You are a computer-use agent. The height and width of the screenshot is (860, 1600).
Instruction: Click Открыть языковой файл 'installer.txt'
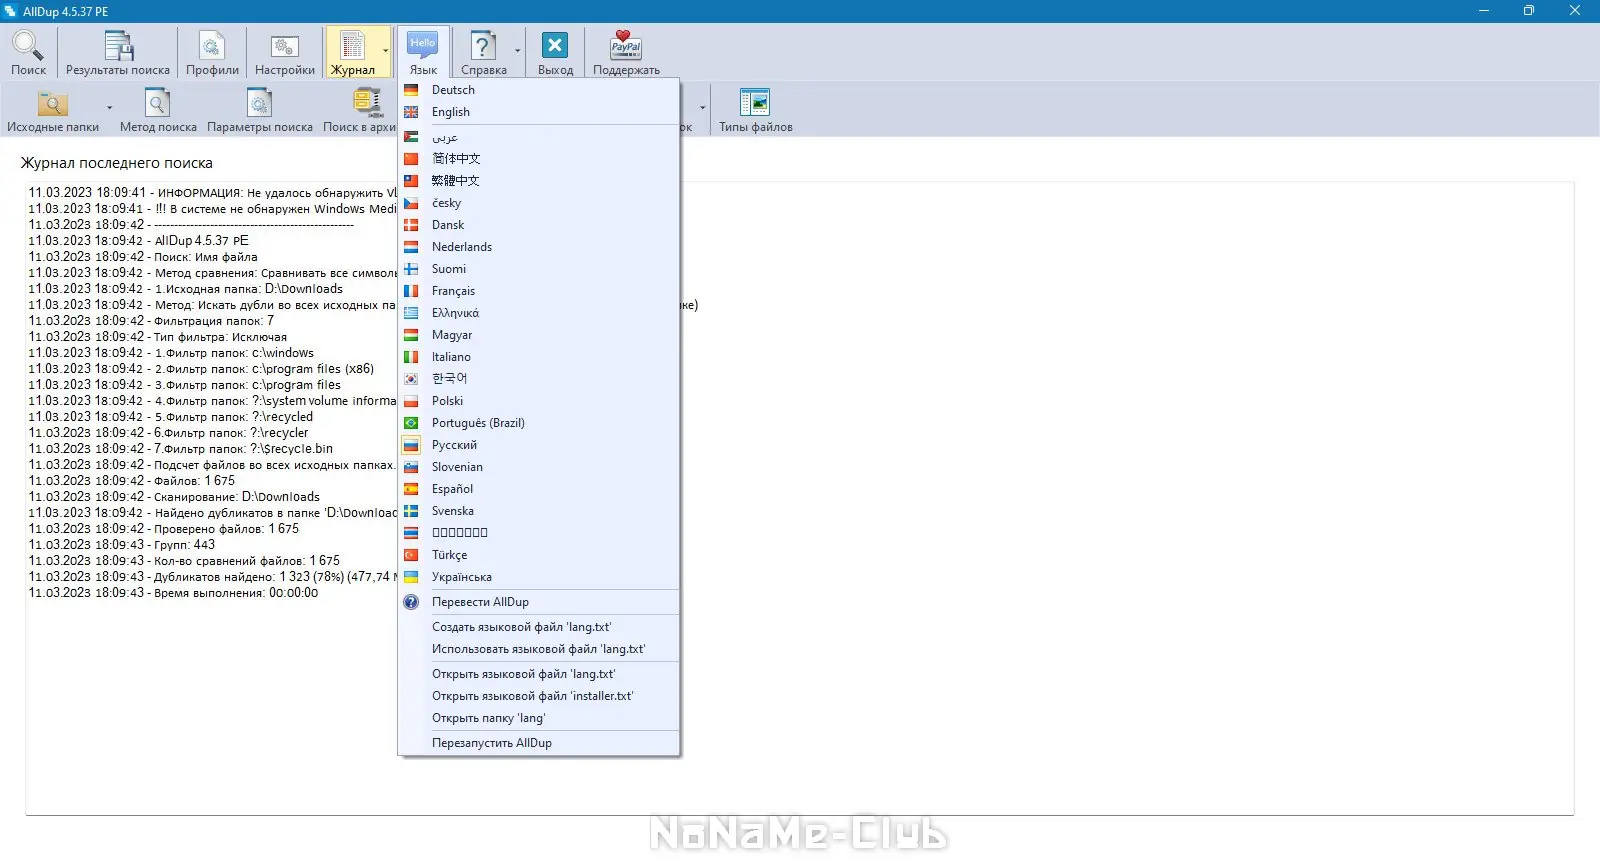[539, 696]
